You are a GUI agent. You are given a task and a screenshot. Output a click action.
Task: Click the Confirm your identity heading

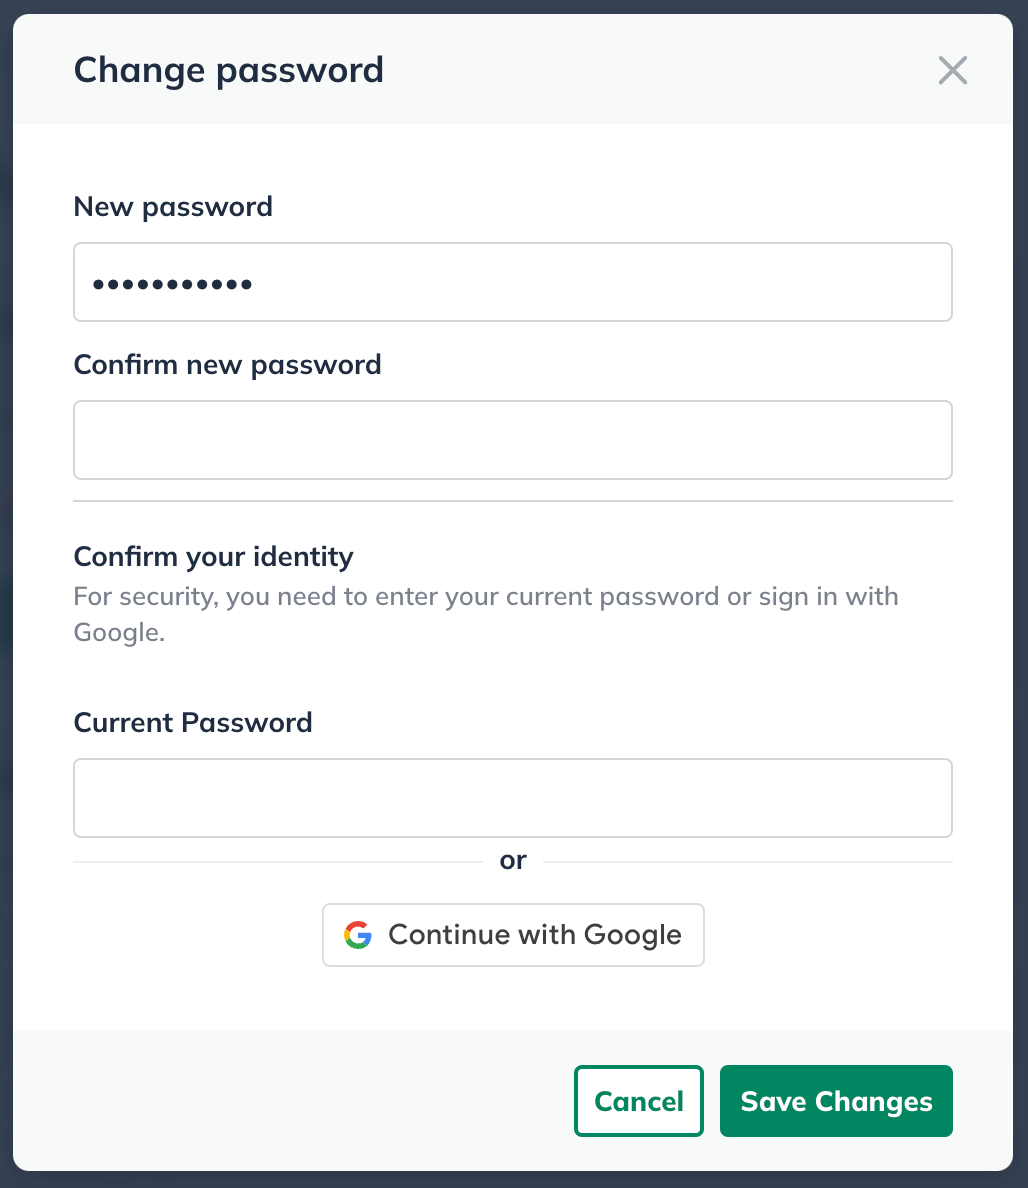pyautogui.click(x=213, y=556)
